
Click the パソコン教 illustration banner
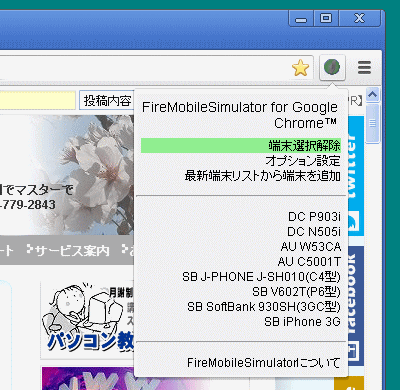coord(87,320)
